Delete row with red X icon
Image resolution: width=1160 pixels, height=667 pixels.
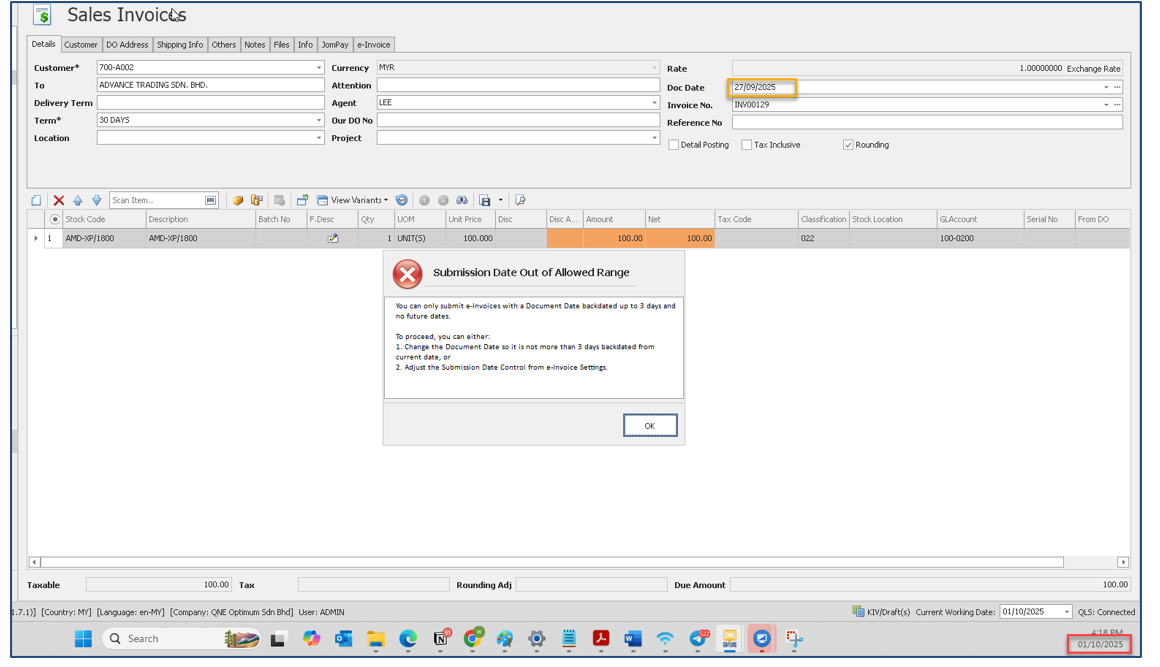coord(58,200)
